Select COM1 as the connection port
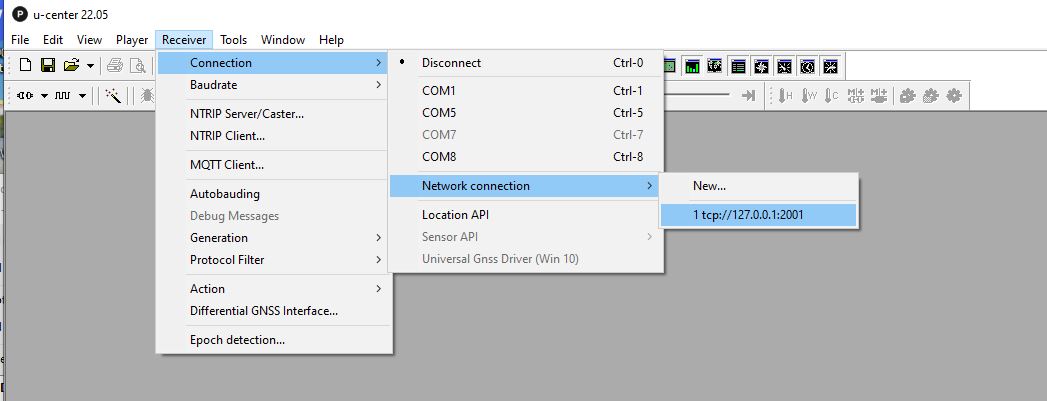The height and width of the screenshot is (401, 1047). tap(439, 91)
